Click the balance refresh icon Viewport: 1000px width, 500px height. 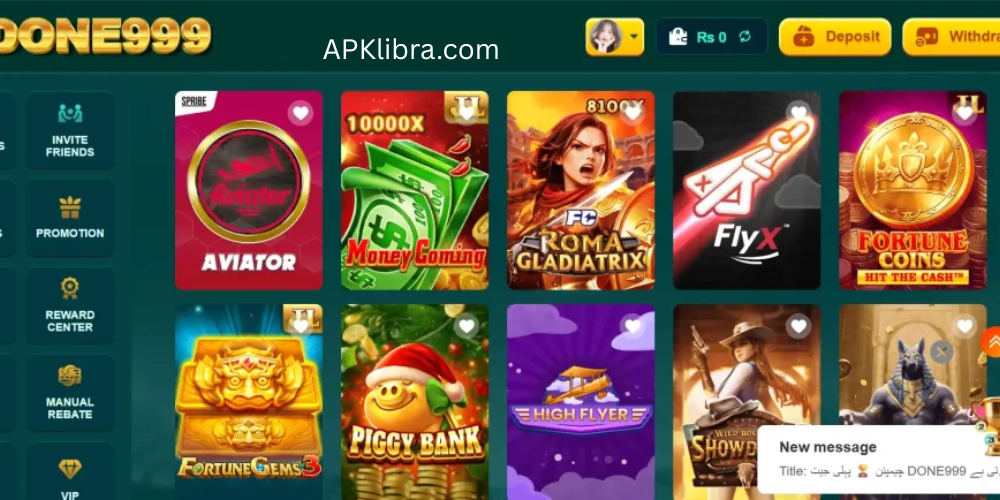745,37
